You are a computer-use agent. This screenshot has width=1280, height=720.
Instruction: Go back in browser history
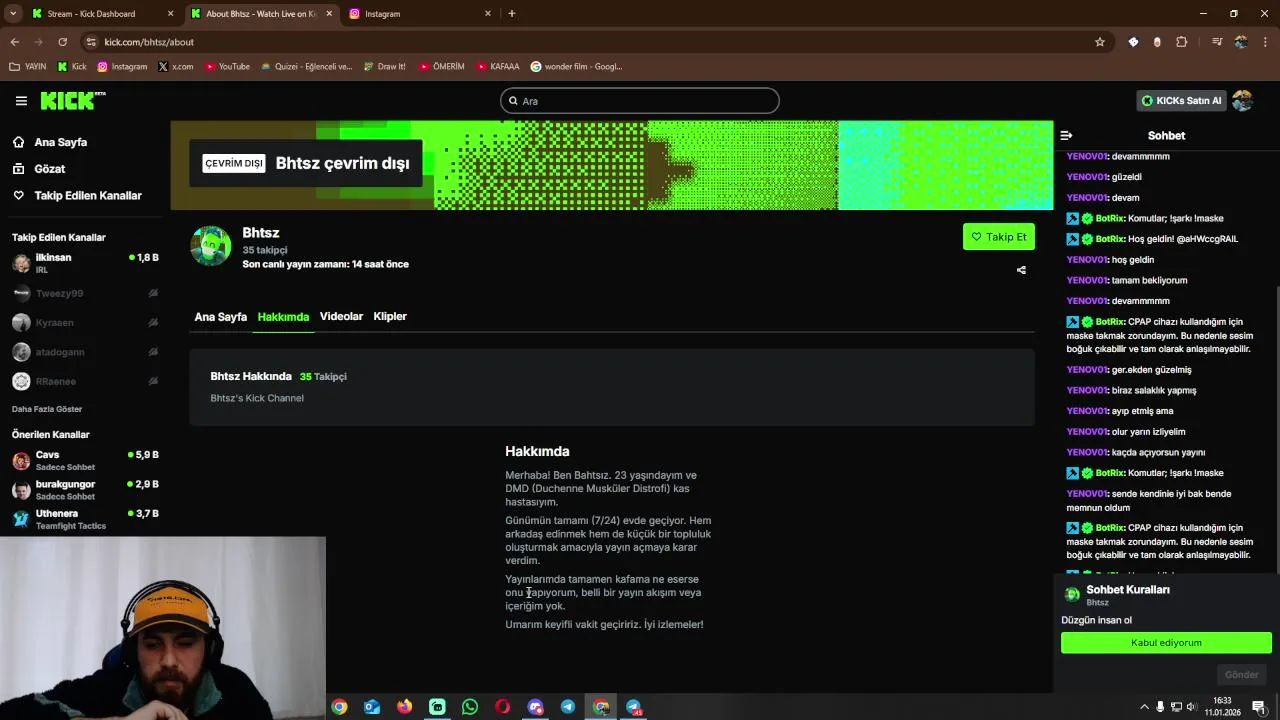coord(14,42)
